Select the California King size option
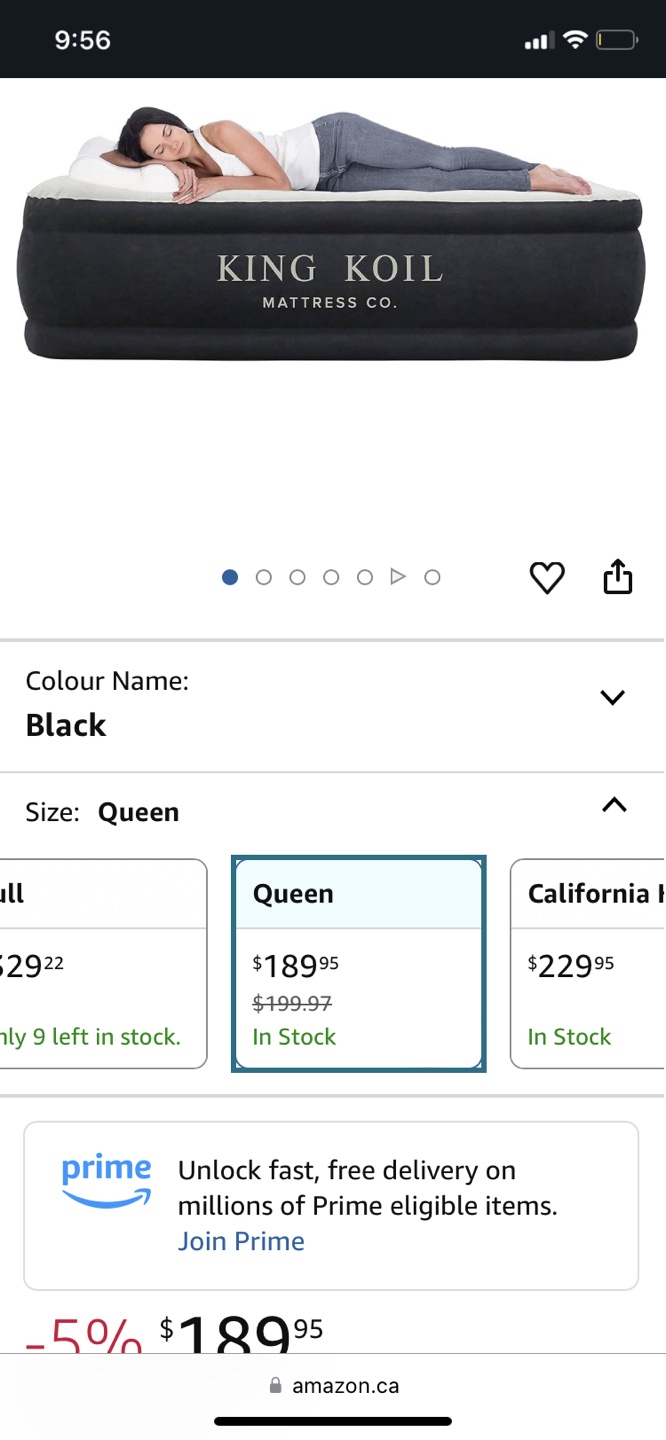Viewport: 666px width, 1440px height. (x=588, y=964)
